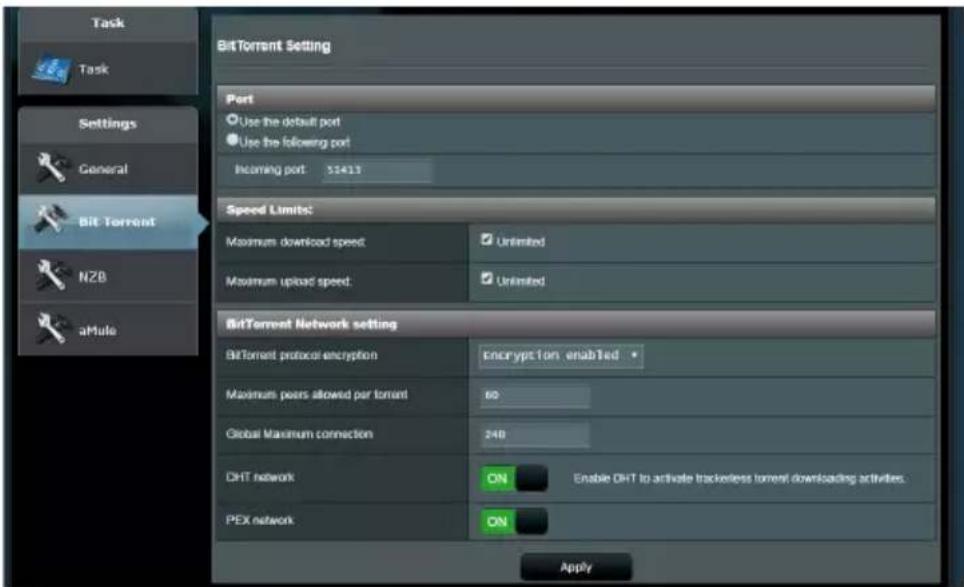
Task: Toggle Unlimited for maximum upload speed
Action: pos(486,279)
